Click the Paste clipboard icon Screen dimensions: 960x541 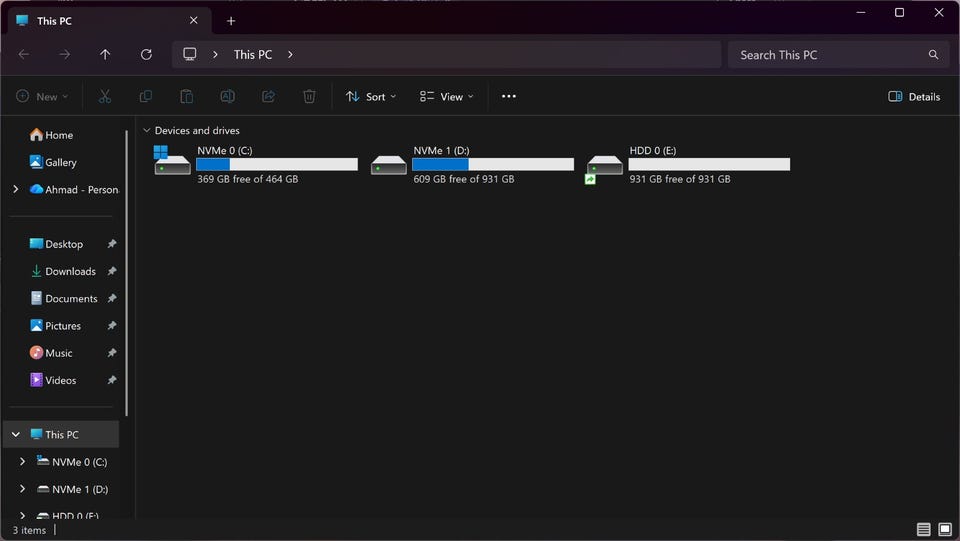pos(187,96)
